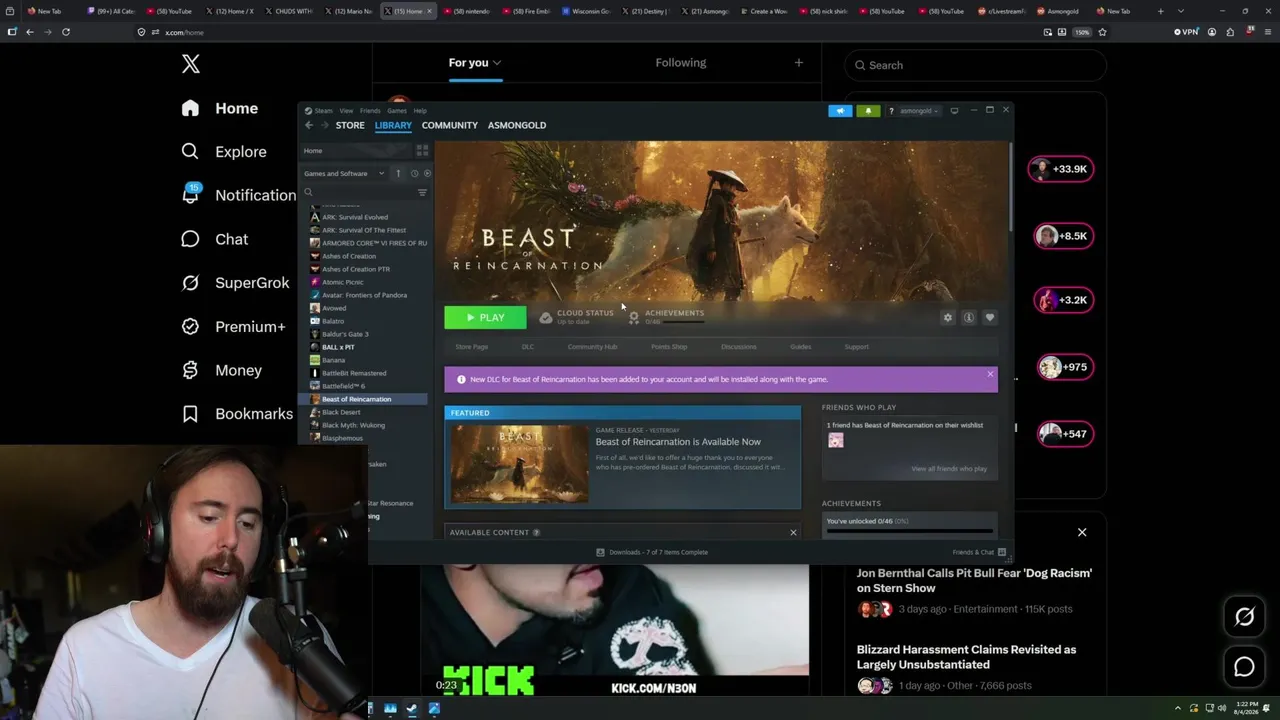The image size is (1280, 720).
Task: Click the sort ascending arrow in library
Action: [x=398, y=174]
